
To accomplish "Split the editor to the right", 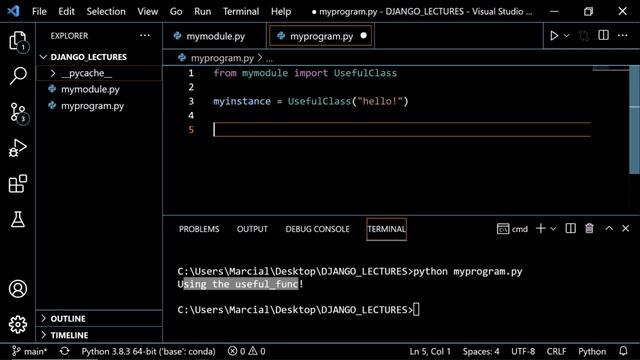I will [x=603, y=36].
